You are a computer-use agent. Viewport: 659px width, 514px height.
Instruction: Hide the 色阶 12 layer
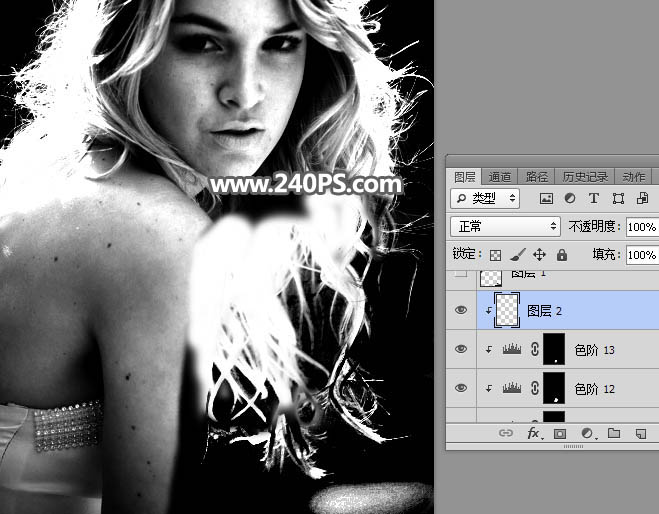tap(461, 388)
